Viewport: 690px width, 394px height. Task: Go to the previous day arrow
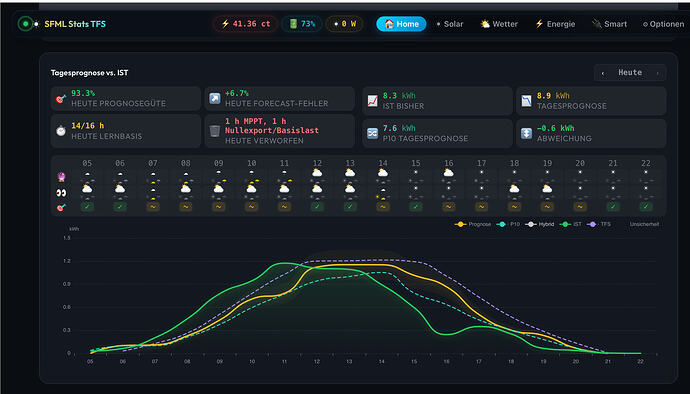(x=603, y=73)
